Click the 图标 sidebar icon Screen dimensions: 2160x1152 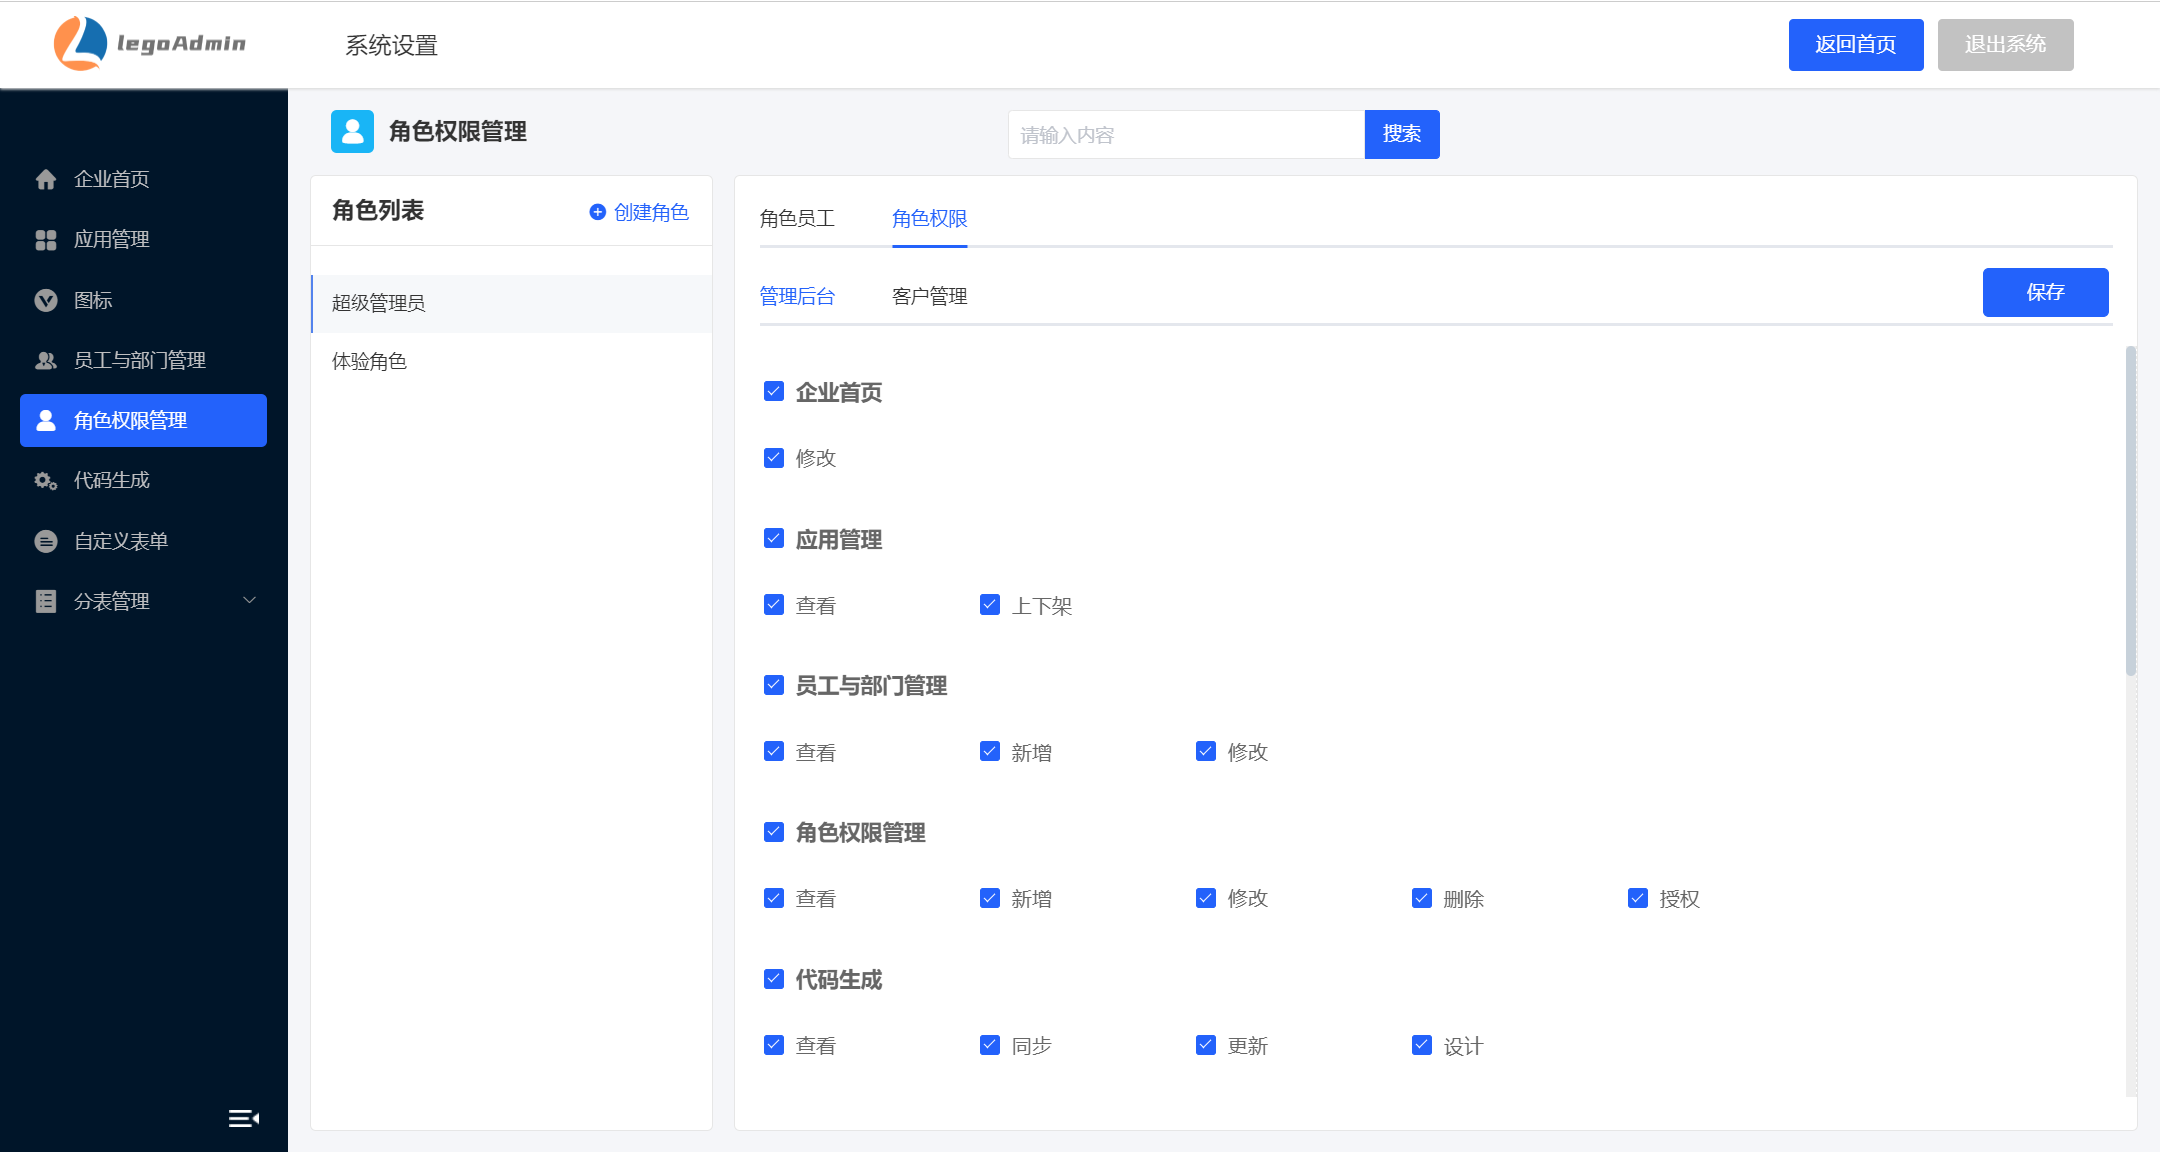tap(46, 300)
